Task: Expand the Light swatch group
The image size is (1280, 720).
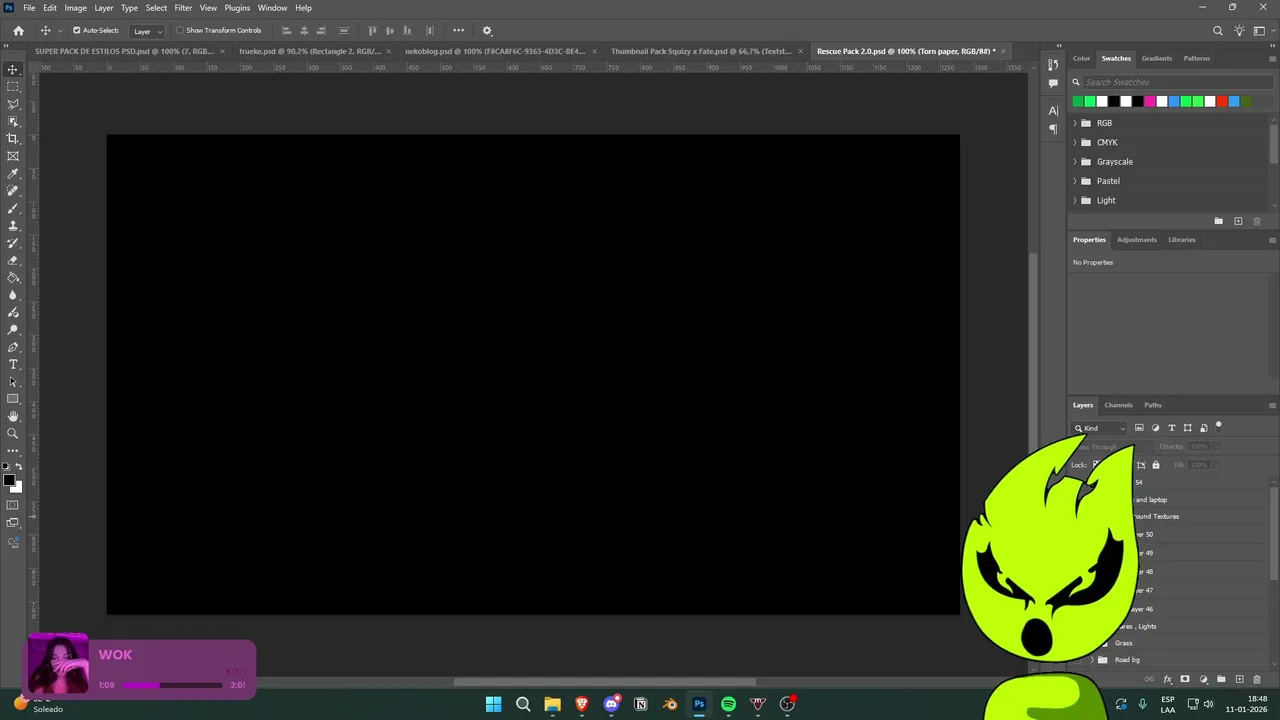Action: 1075,200
